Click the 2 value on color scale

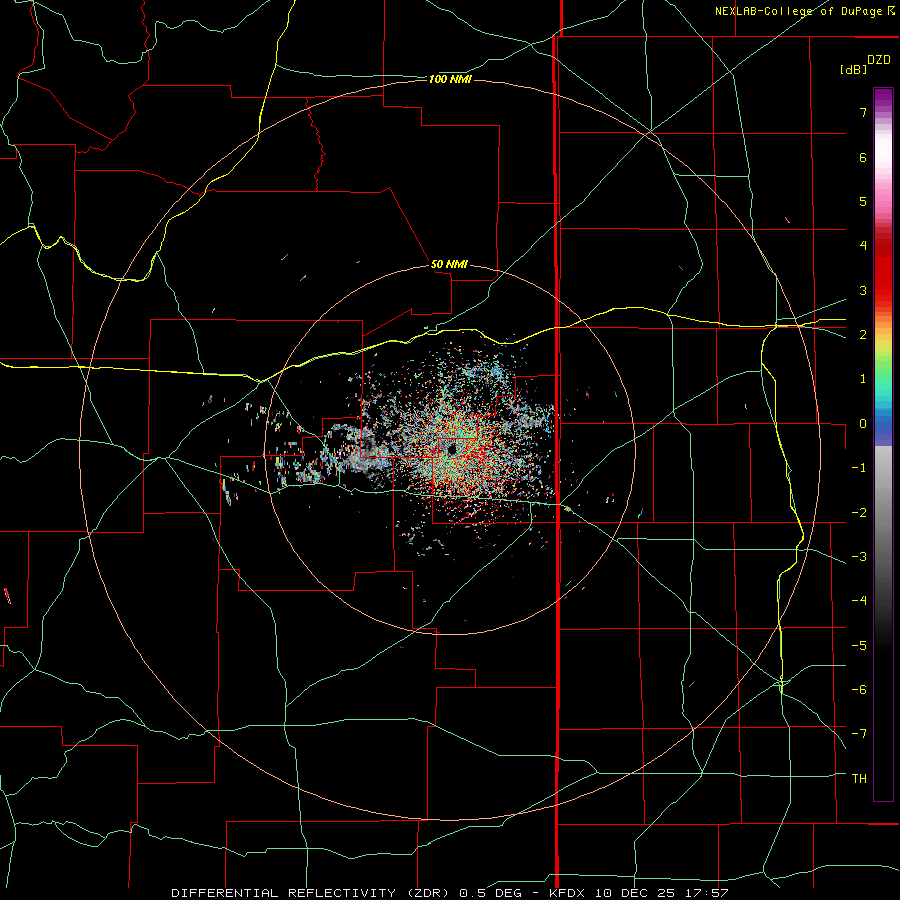pyautogui.click(x=863, y=335)
